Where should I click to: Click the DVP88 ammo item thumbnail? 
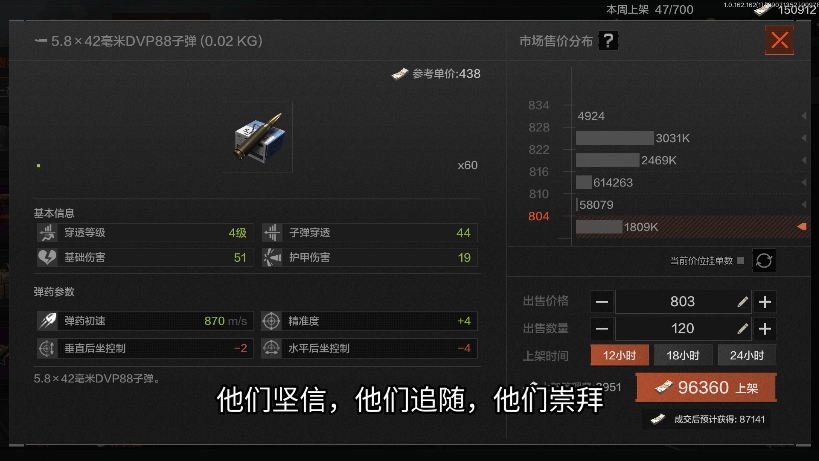click(259, 138)
